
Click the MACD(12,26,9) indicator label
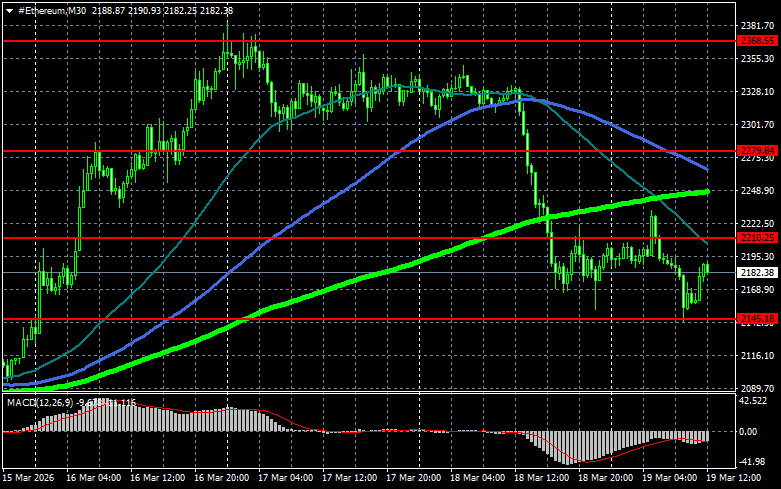click(40, 402)
